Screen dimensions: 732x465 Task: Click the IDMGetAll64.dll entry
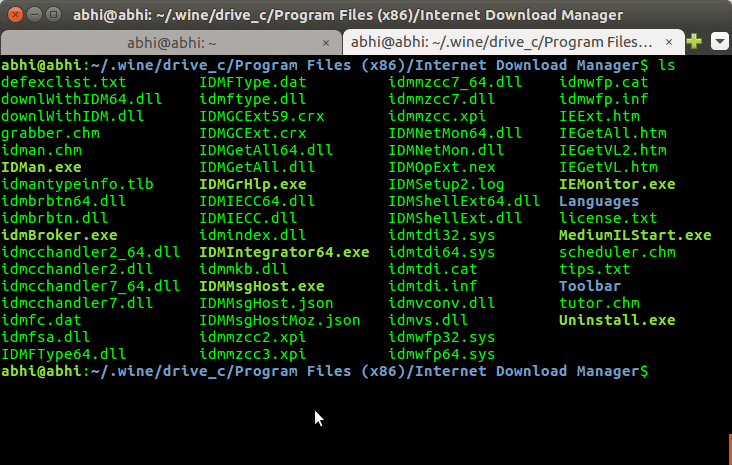pos(267,150)
